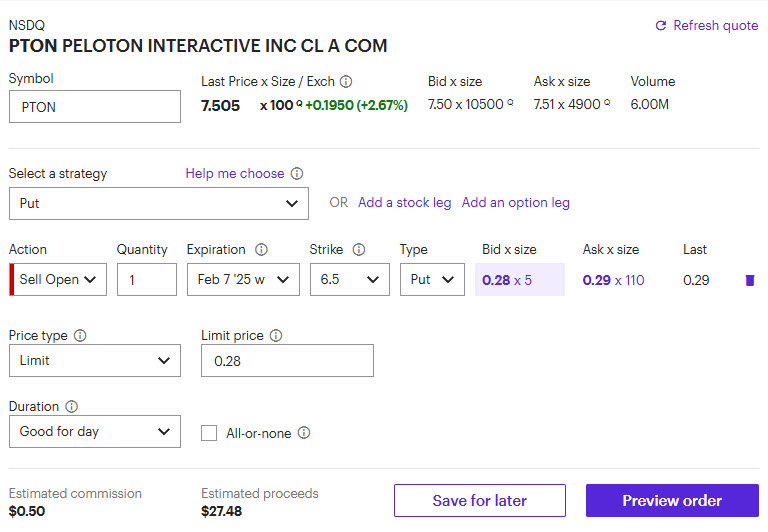
Task: Click the Strike info icon
Action: tap(359, 250)
